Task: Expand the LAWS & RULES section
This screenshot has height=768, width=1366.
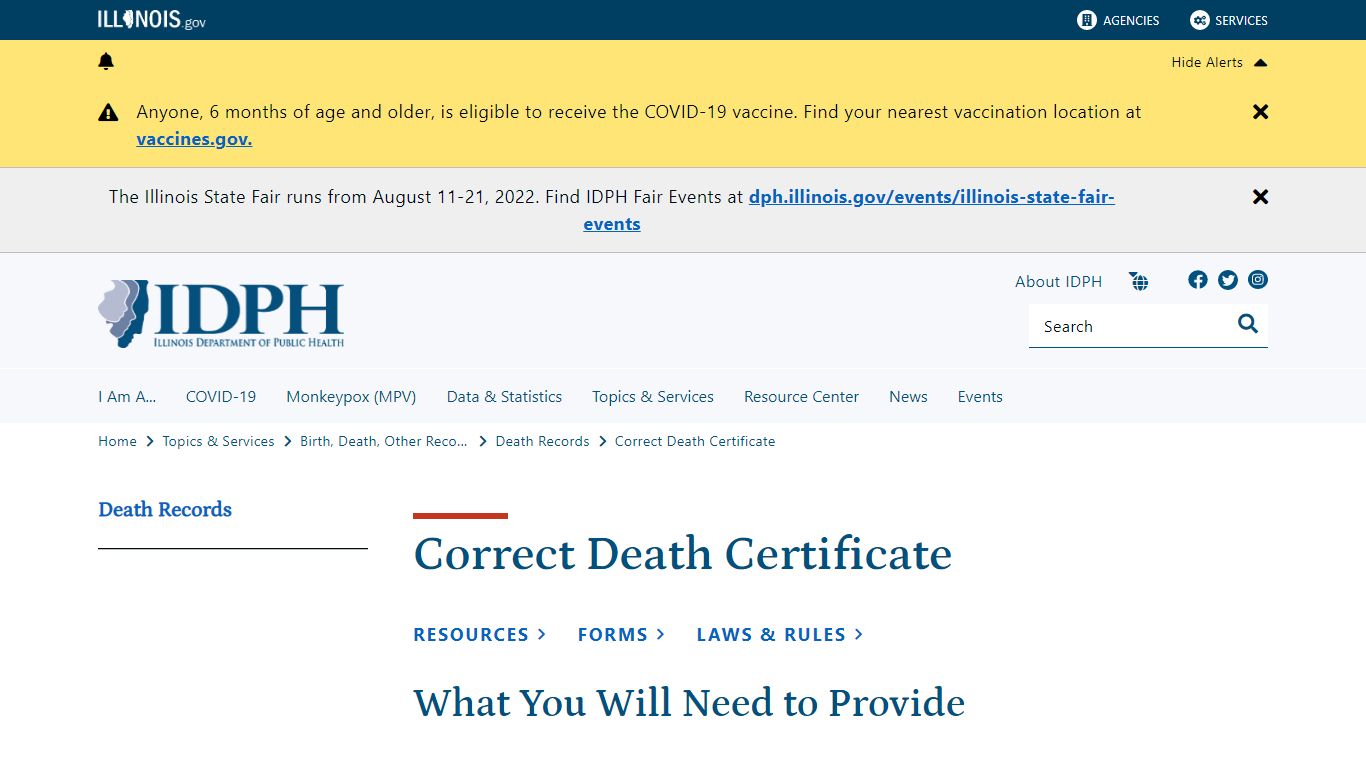Action: 779,634
